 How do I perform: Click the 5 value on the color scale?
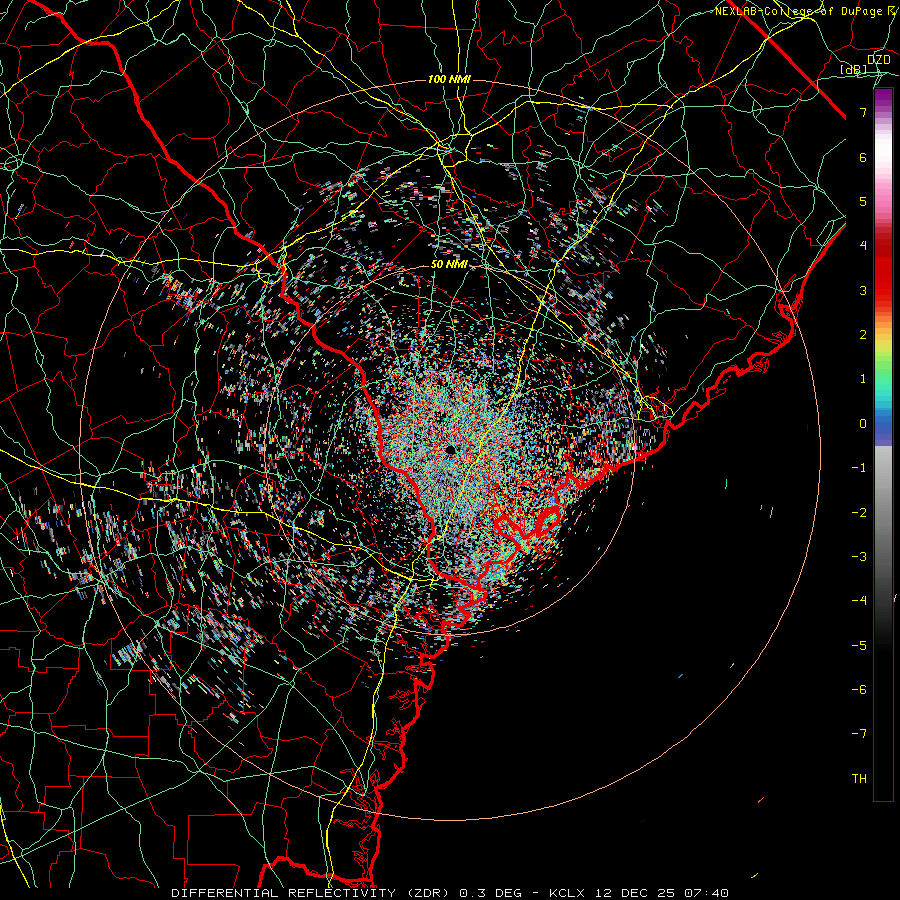point(863,201)
